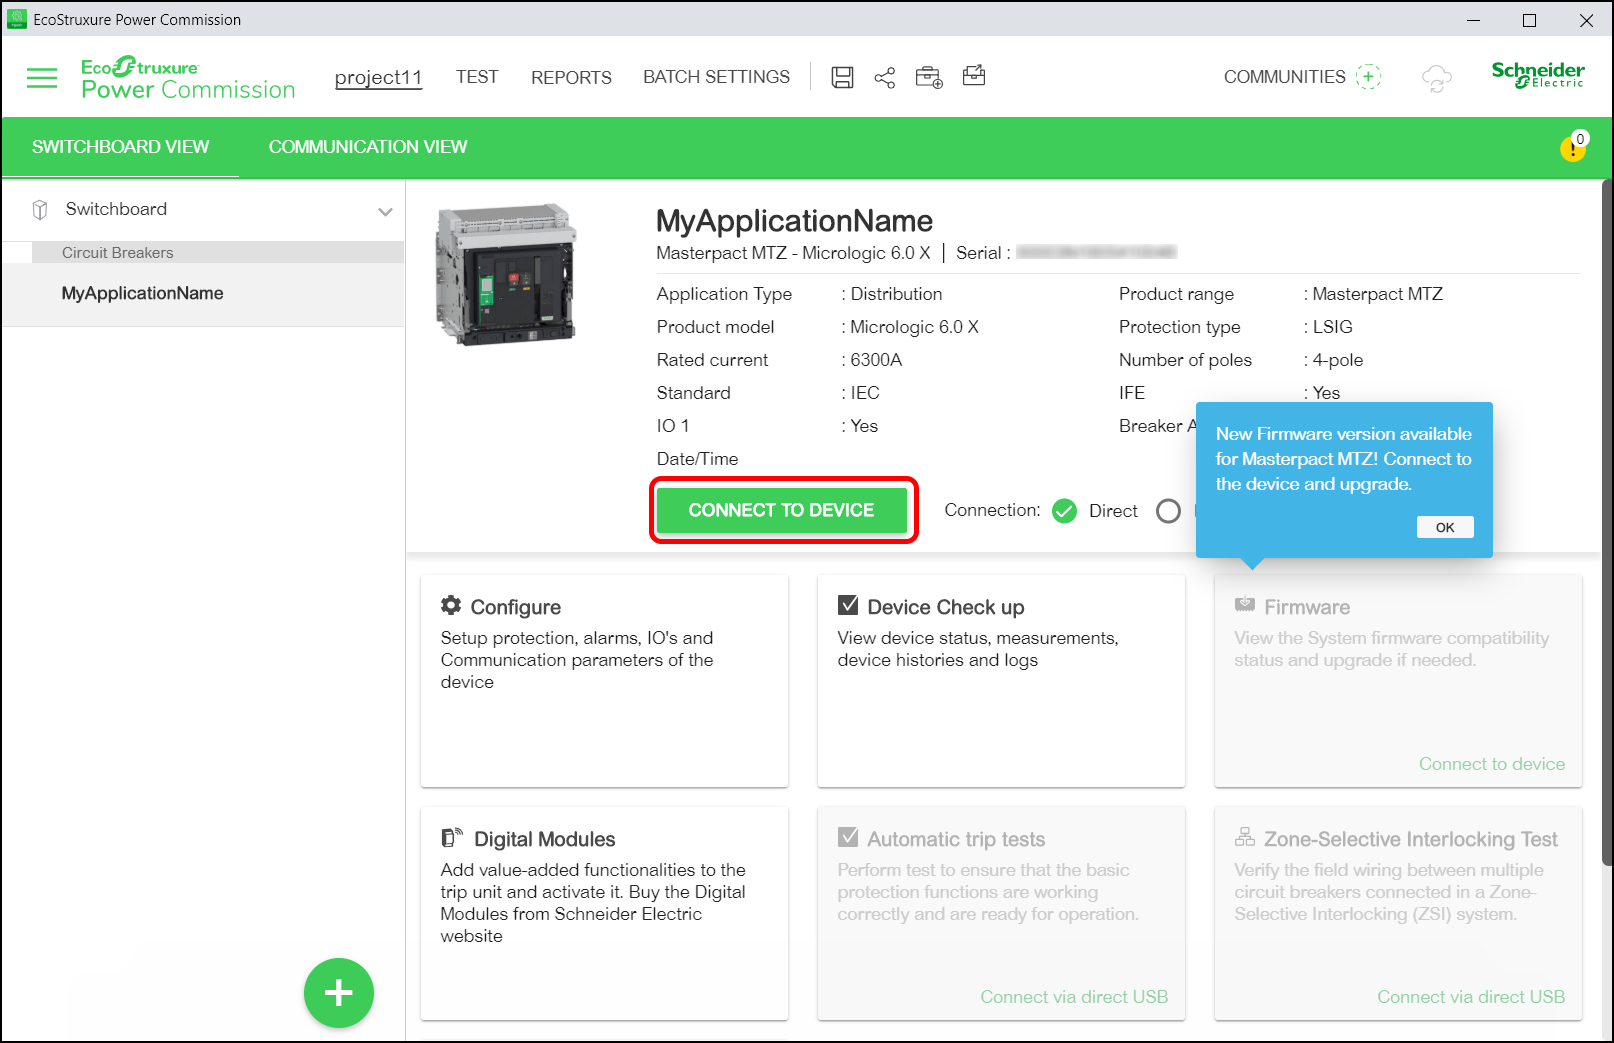
Task: Click the 'Protection type' value LSIG
Action: (1332, 327)
